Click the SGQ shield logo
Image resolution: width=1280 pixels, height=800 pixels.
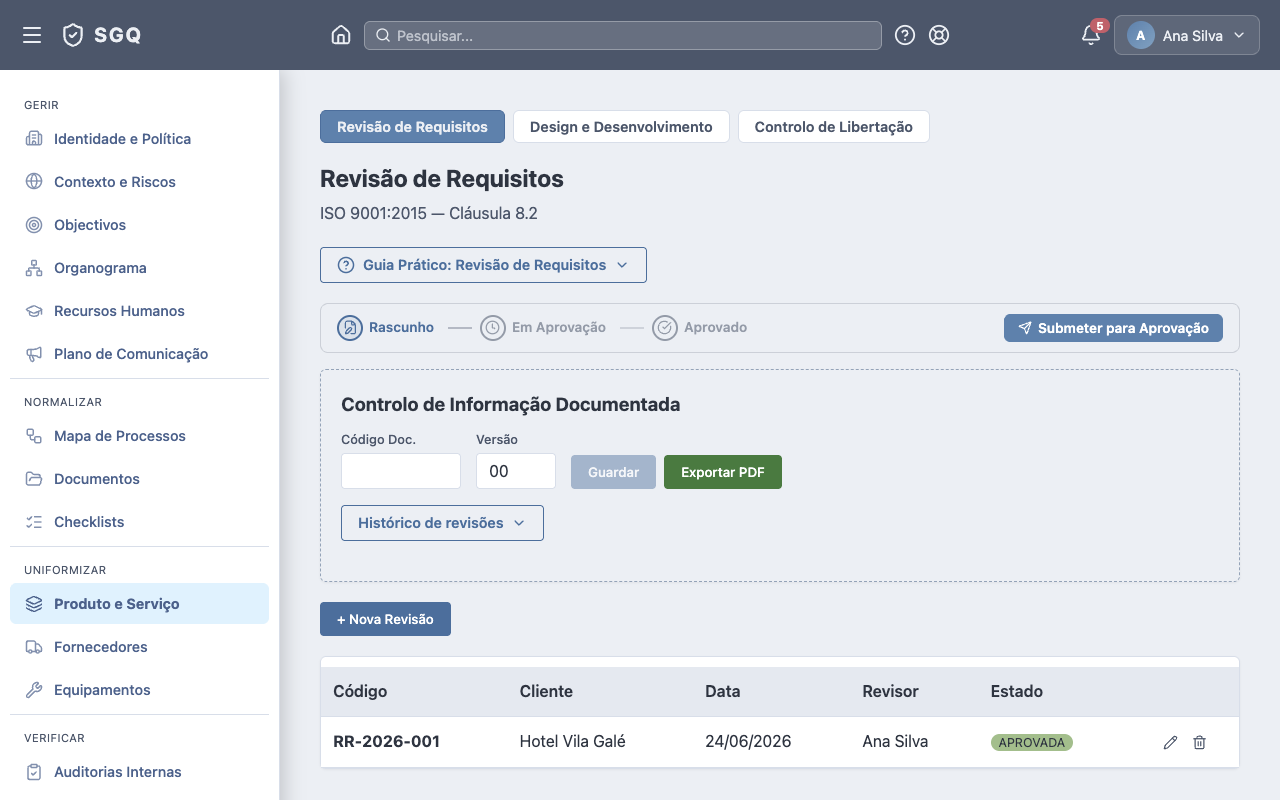73,35
